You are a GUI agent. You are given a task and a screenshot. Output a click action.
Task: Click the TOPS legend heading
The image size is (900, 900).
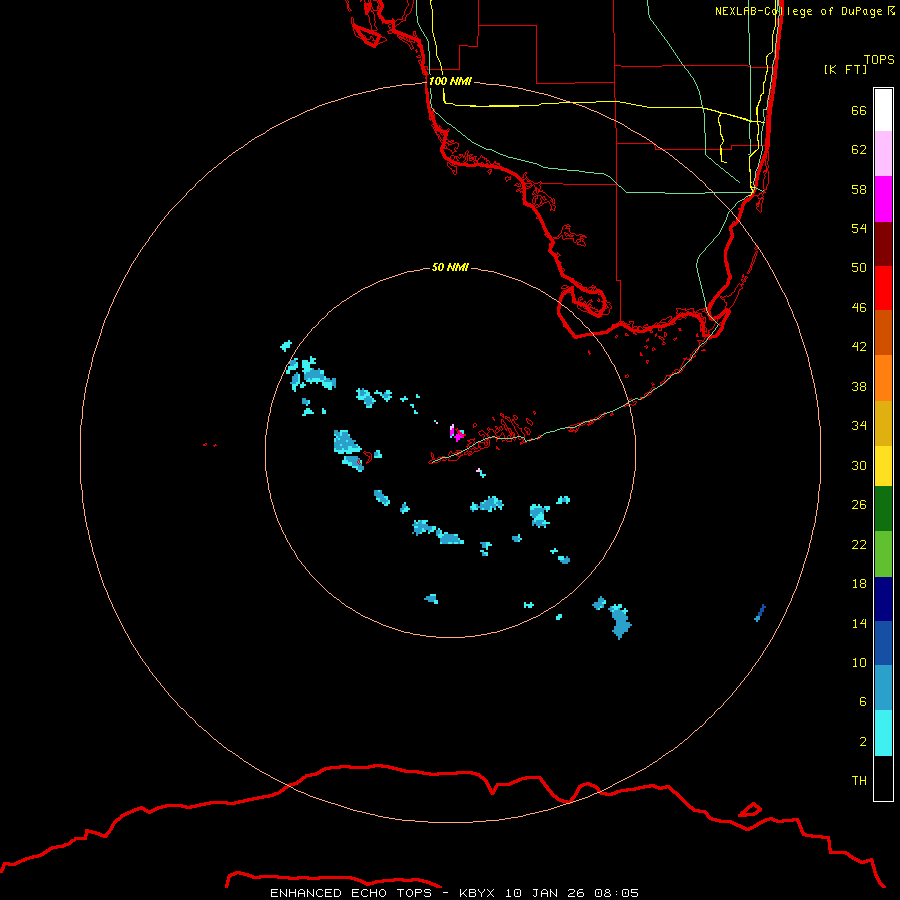click(x=879, y=59)
